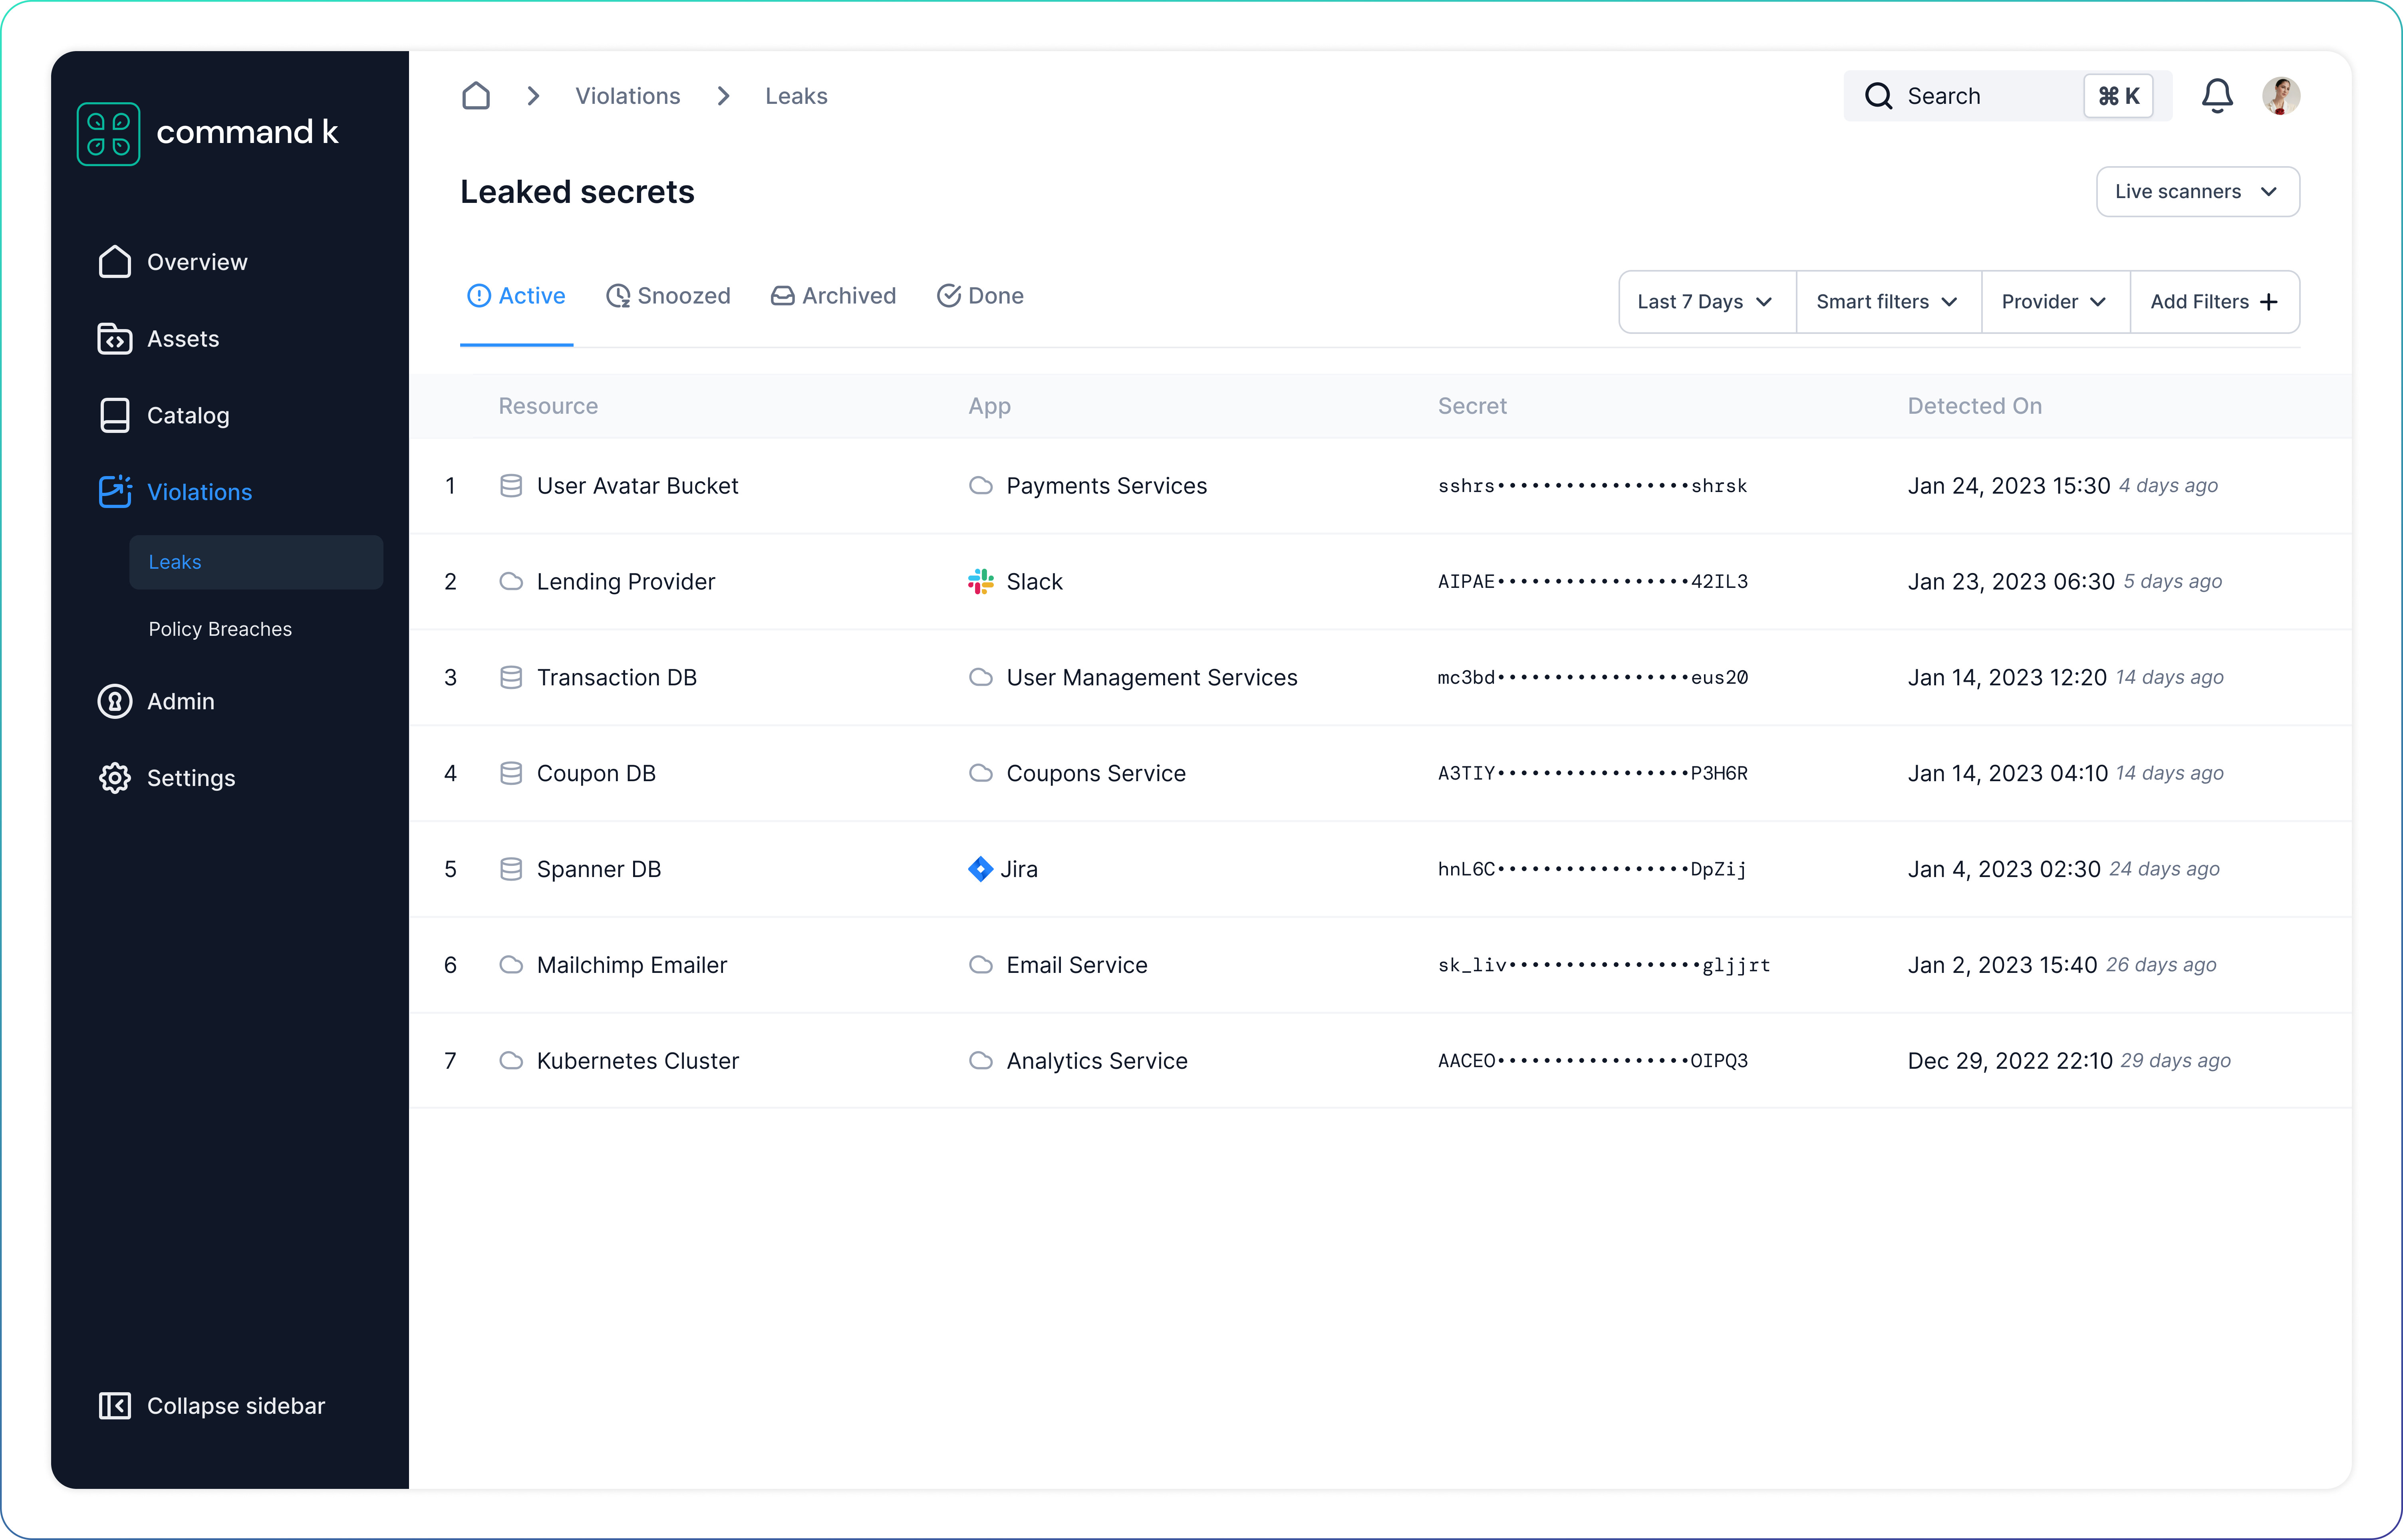Click secret A3TIY…P3H6R
The width and height of the screenshot is (2403, 1540).
pyautogui.click(x=1592, y=774)
